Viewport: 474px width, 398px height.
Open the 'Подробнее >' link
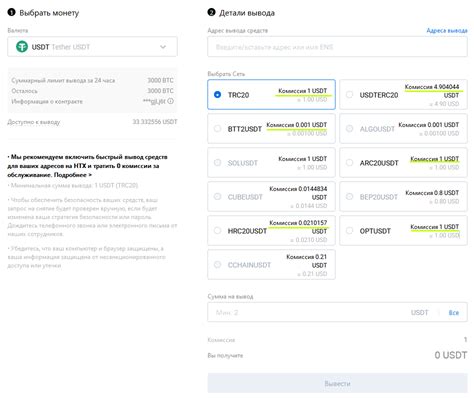tap(73, 175)
